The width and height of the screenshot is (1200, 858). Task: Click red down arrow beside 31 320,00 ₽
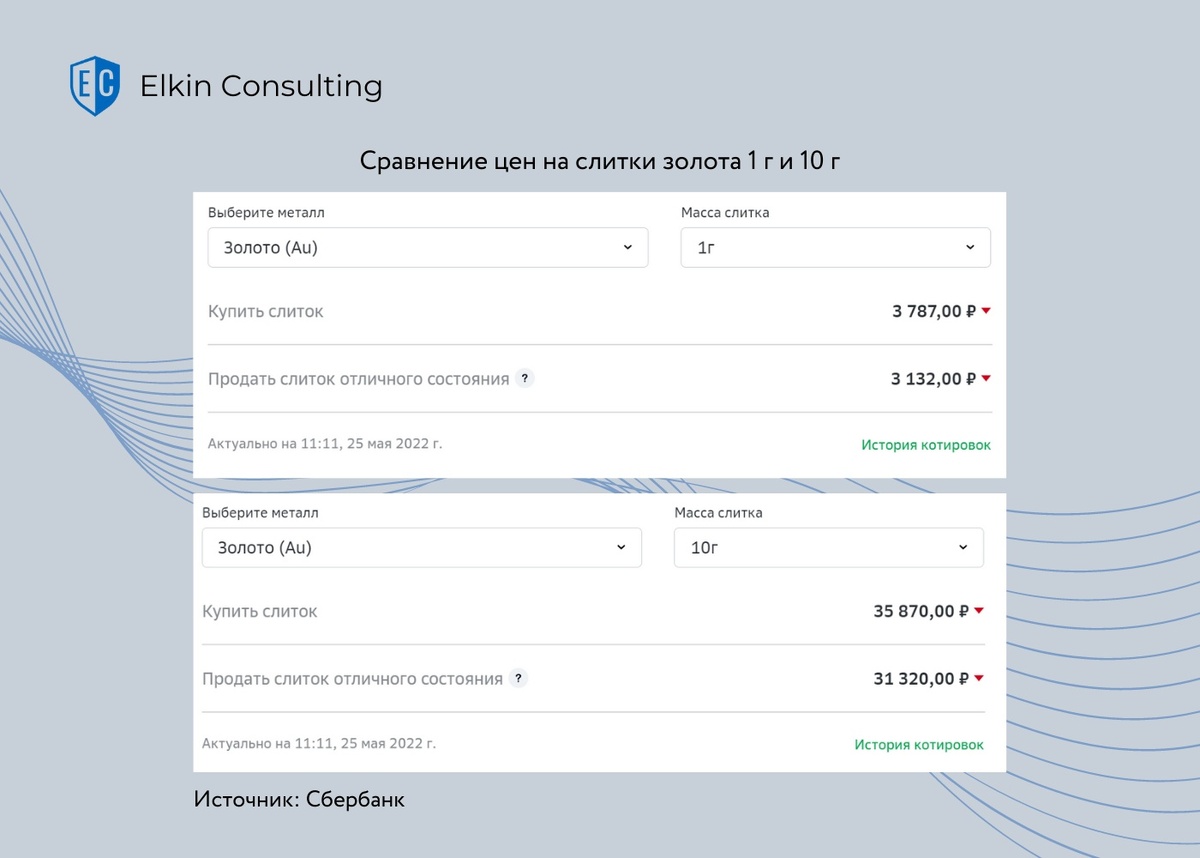coord(979,678)
